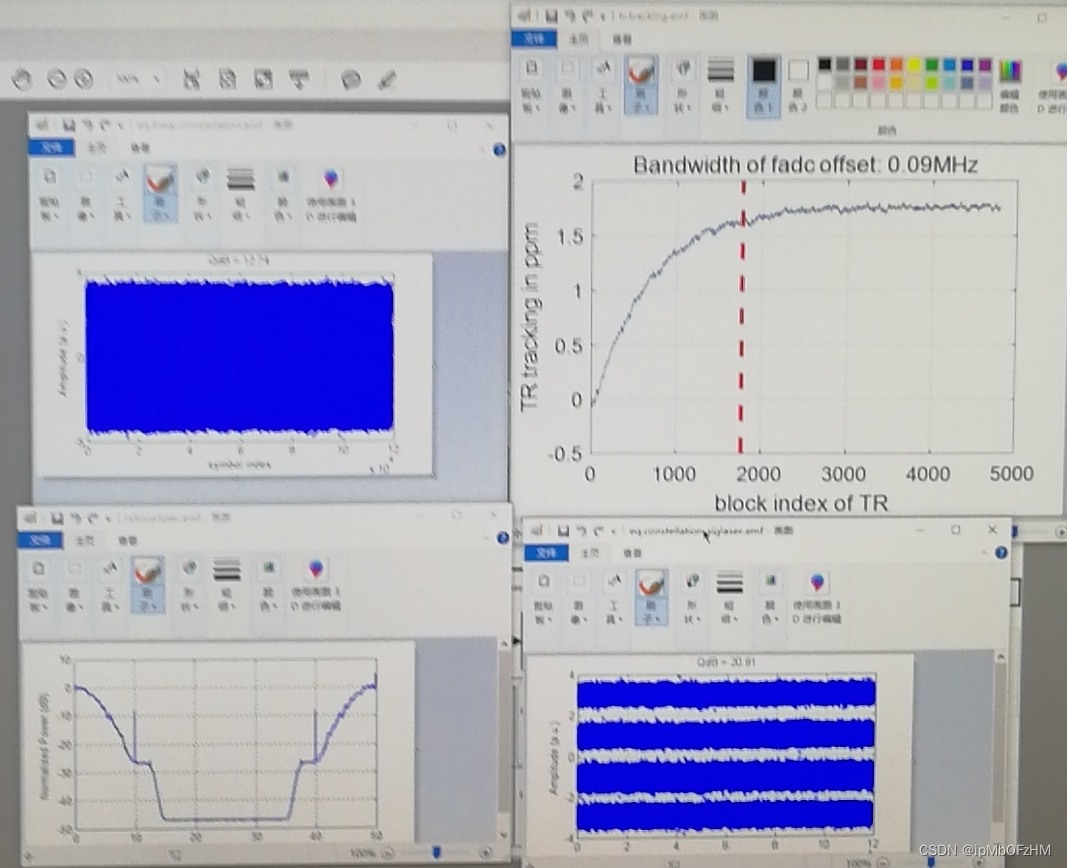Switch to View tab in the bottom-left Paint window
1067x868 pixels.
pos(127,541)
